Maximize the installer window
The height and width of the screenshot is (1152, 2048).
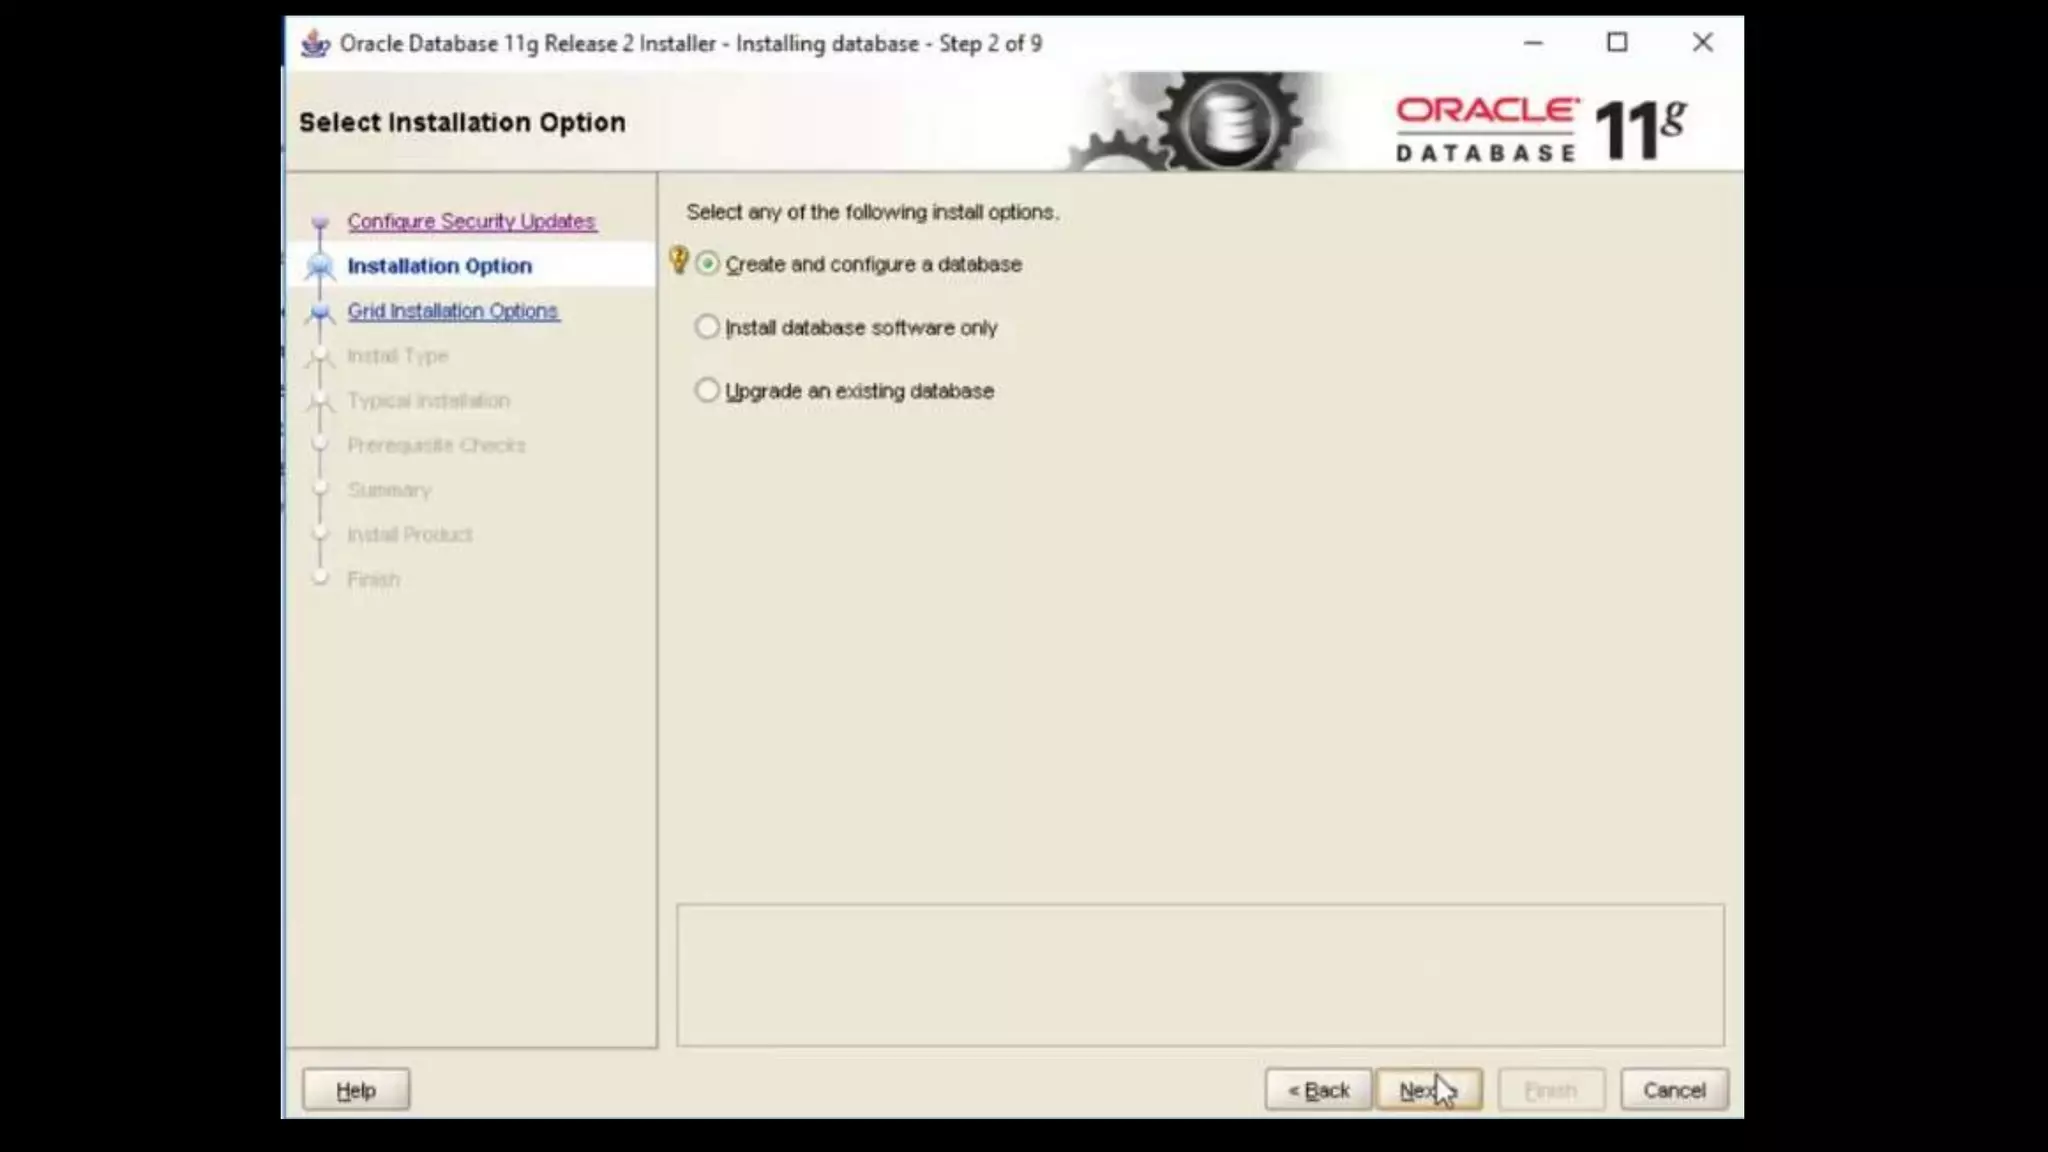1617,43
